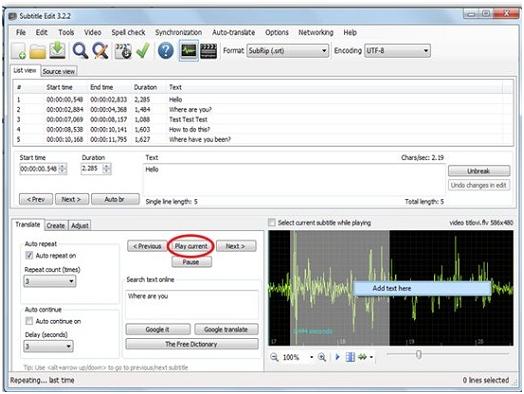Click the green double-arrow icon below waveform
Viewport: 524px width, 394px height.
(362, 357)
